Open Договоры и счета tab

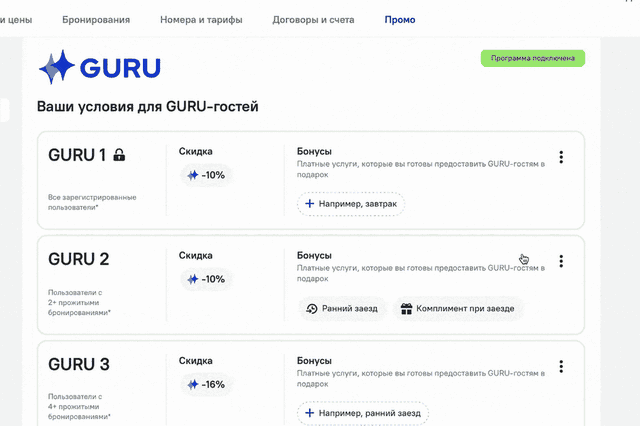tap(313, 20)
